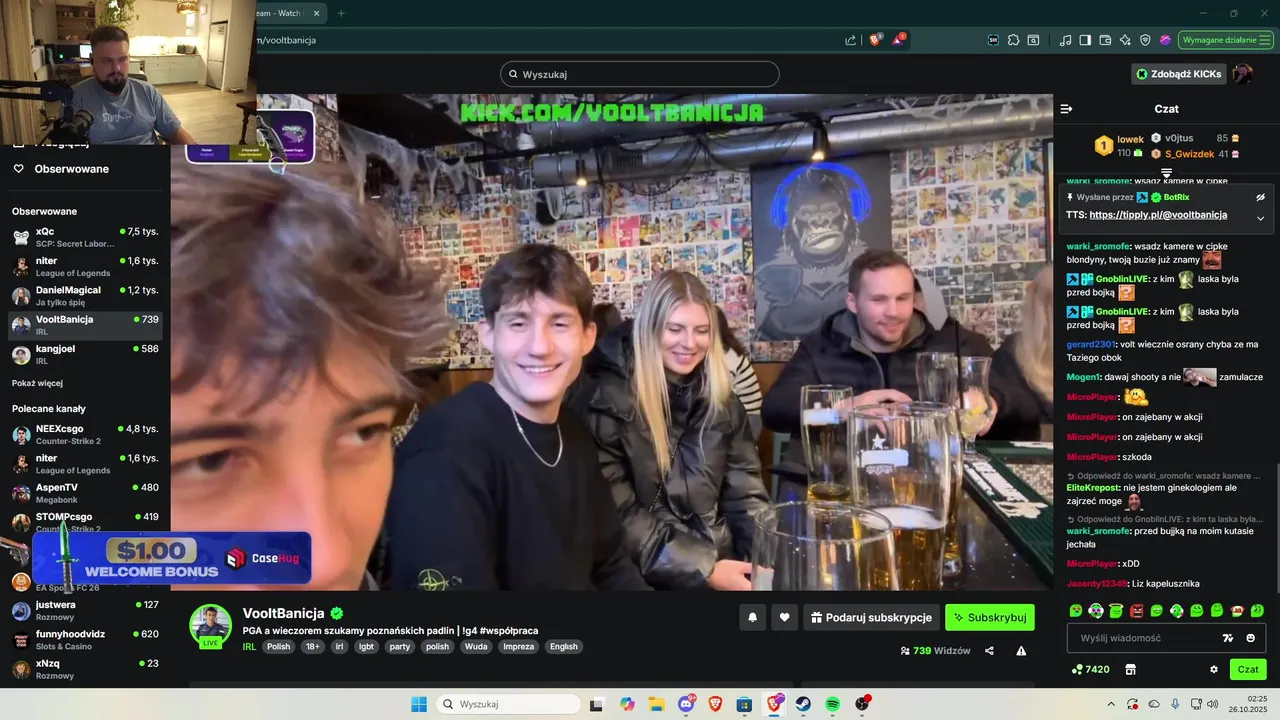Screen dimensions: 1280x720
Task: Share the page with the address bar share icon
Action: 851,40
